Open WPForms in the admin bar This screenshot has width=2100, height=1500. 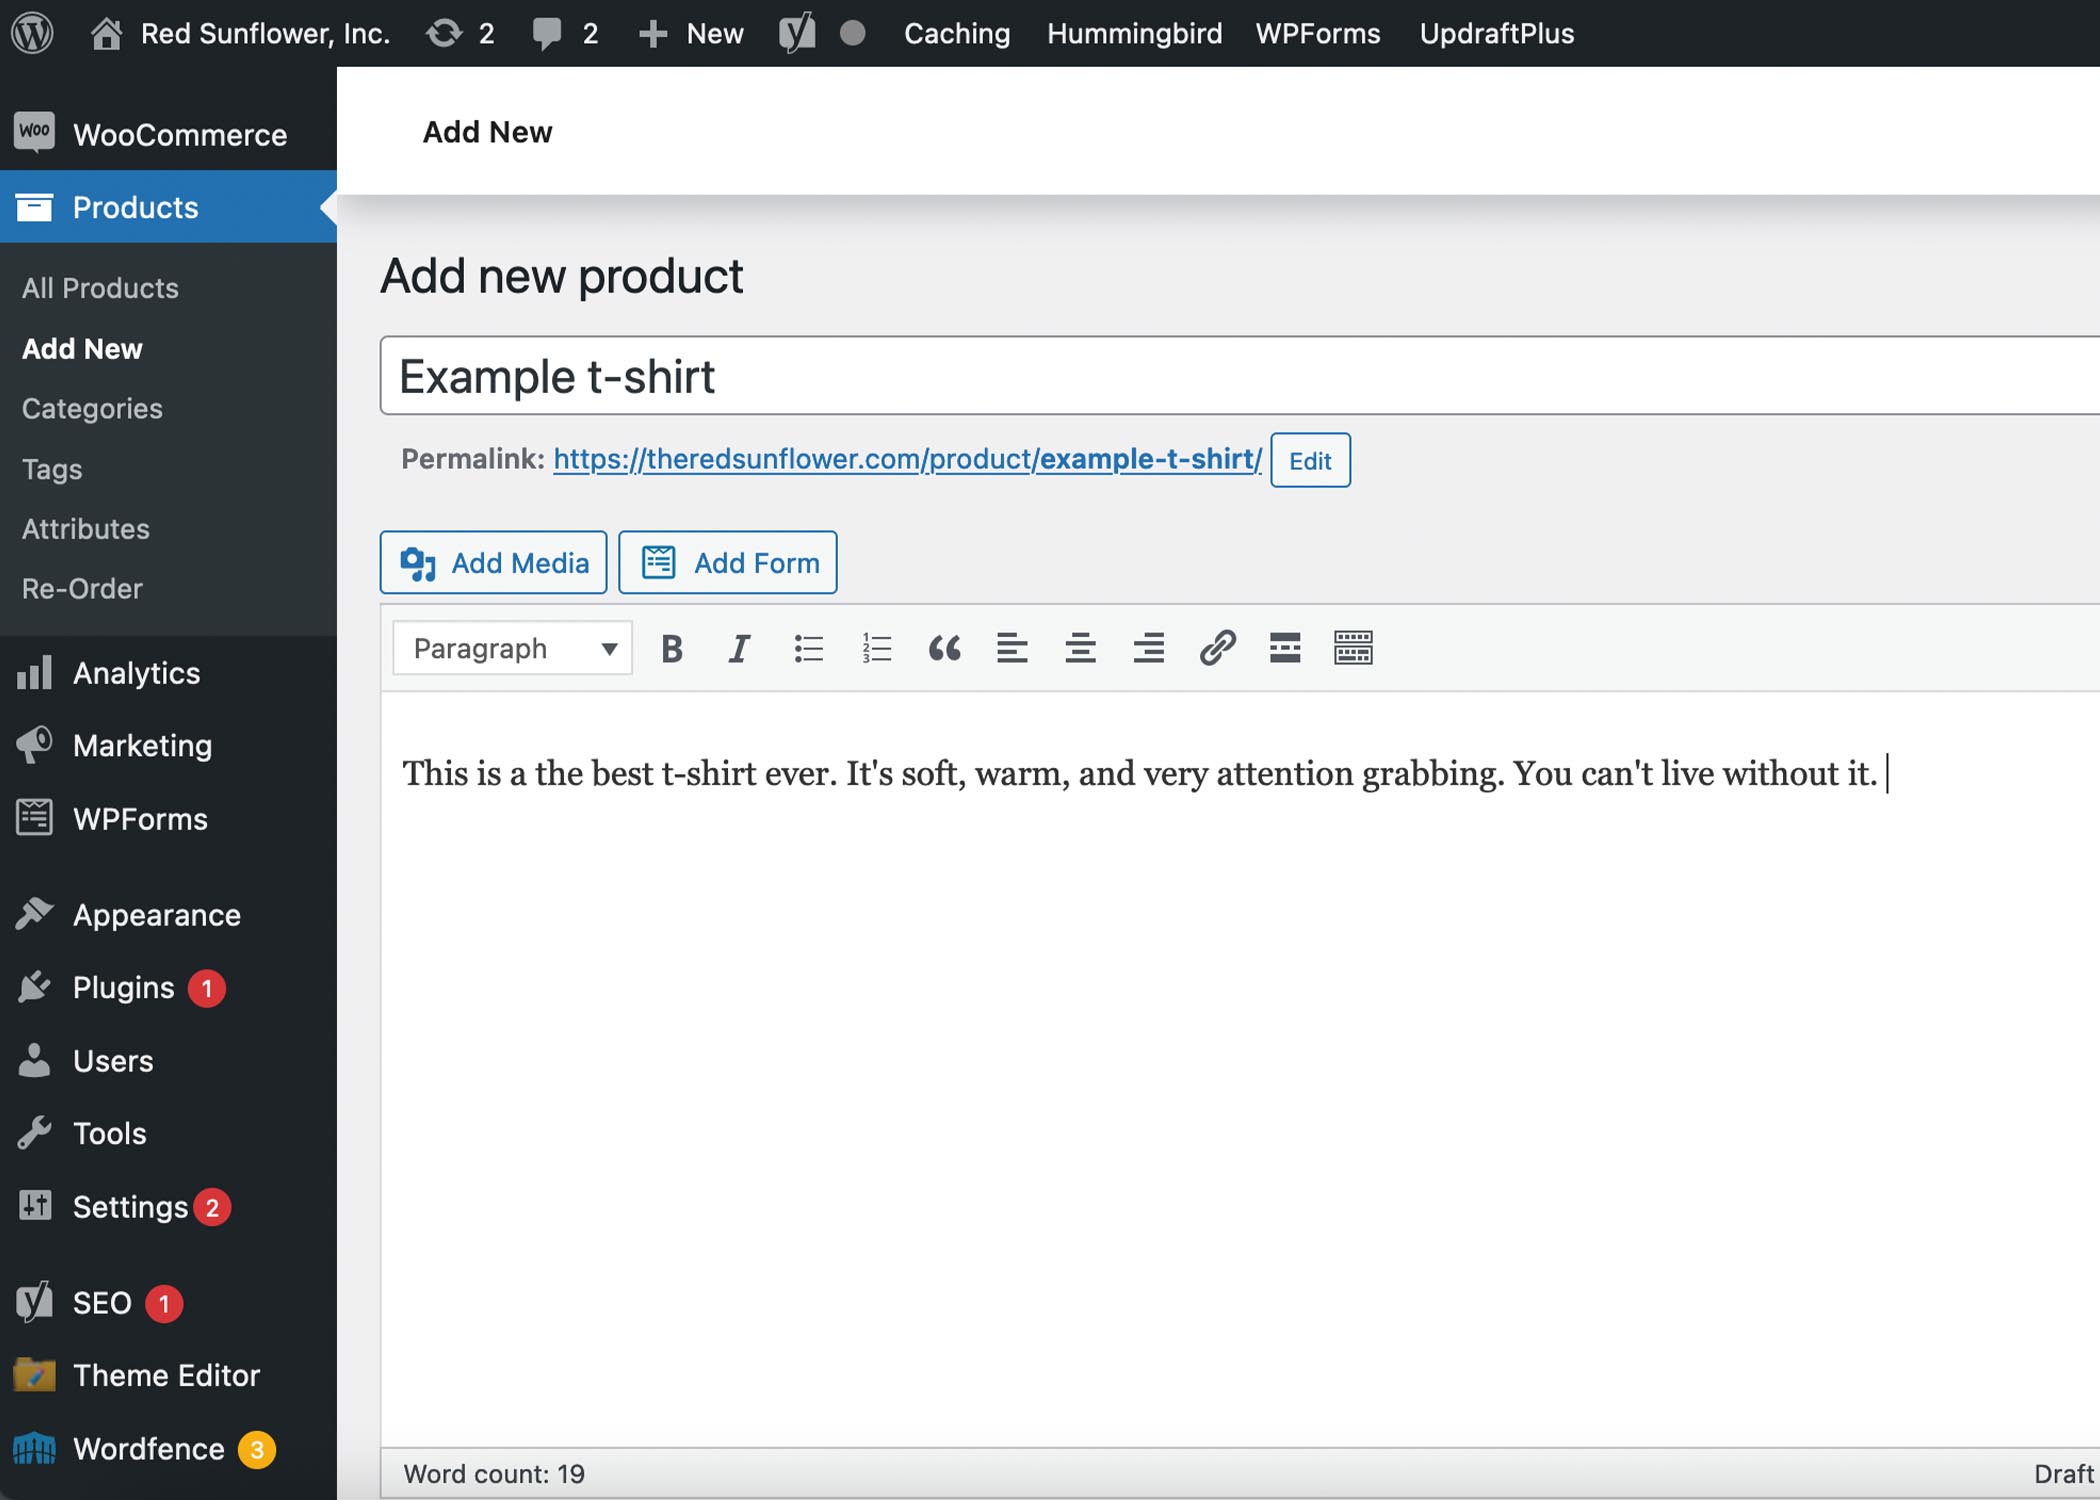point(1318,33)
